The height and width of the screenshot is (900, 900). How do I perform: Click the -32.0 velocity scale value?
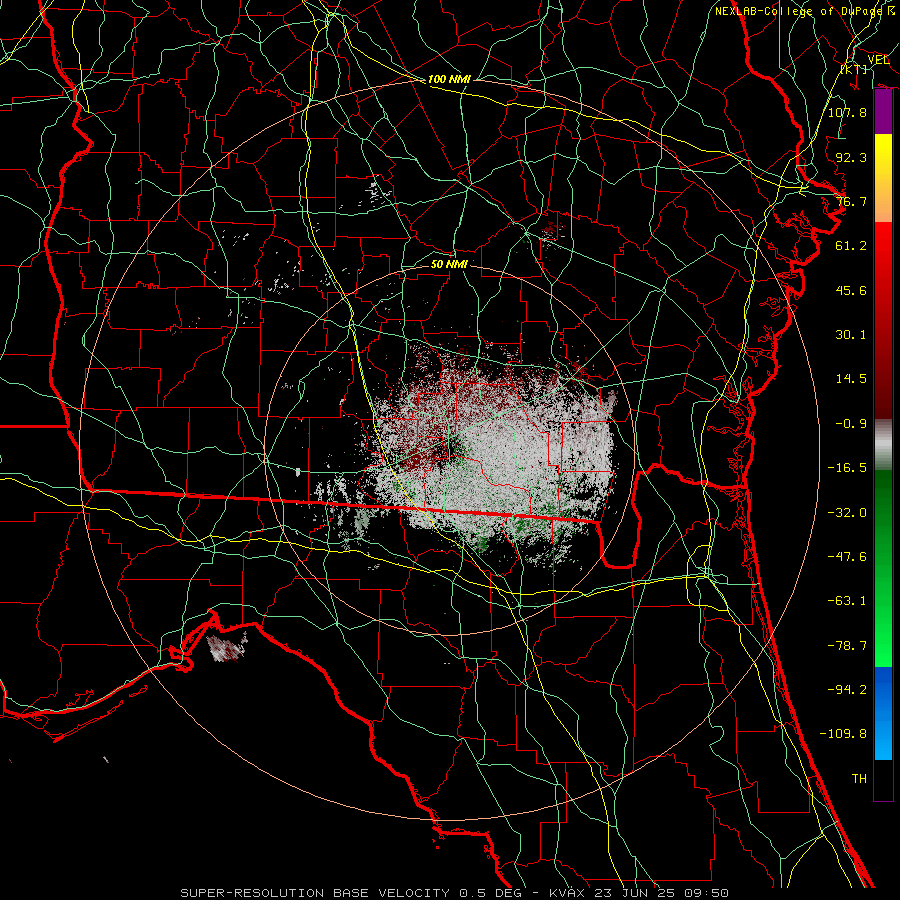[847, 513]
